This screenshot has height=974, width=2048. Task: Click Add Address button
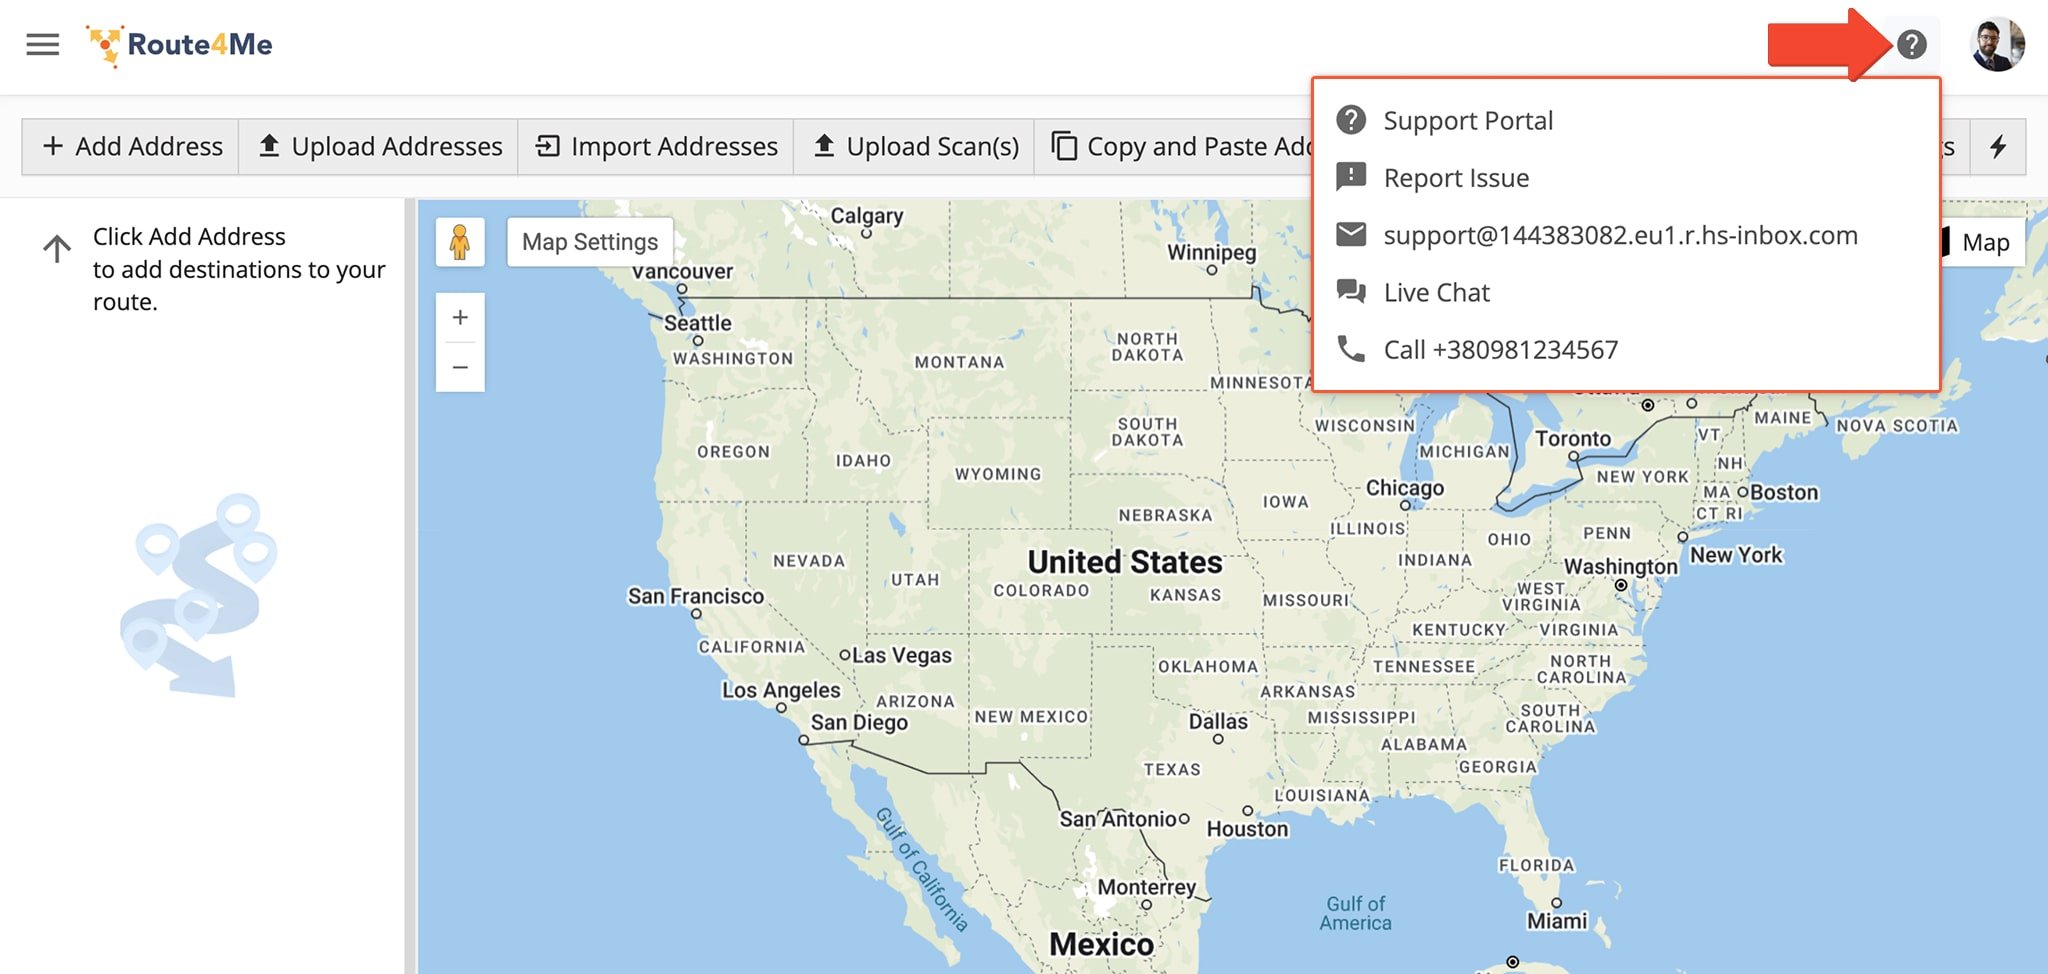pyautogui.click(x=131, y=147)
